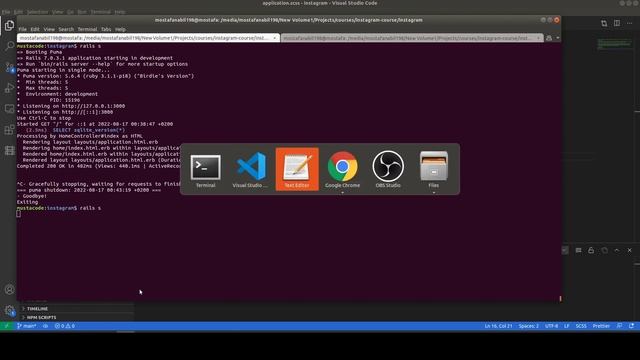Open More Actions ellipsis in VS Code editor
The width and height of the screenshot is (640, 360).
[x=629, y=23]
